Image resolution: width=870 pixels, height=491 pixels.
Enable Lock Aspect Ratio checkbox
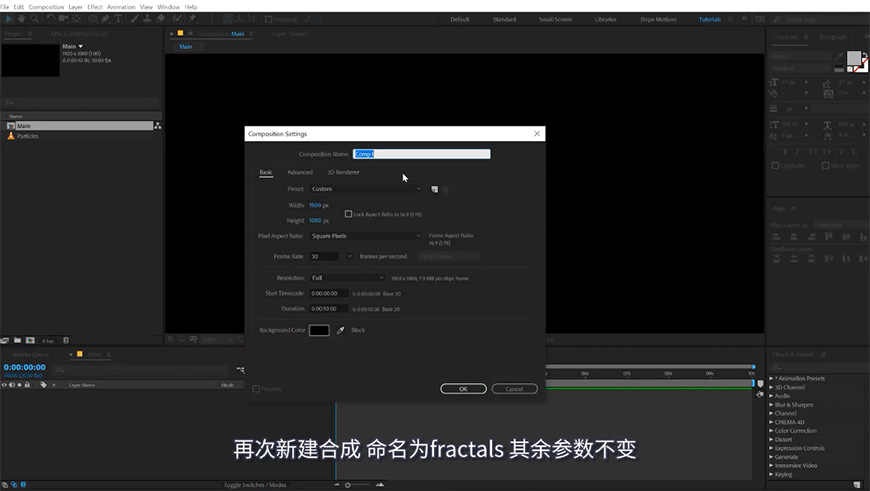coord(348,214)
